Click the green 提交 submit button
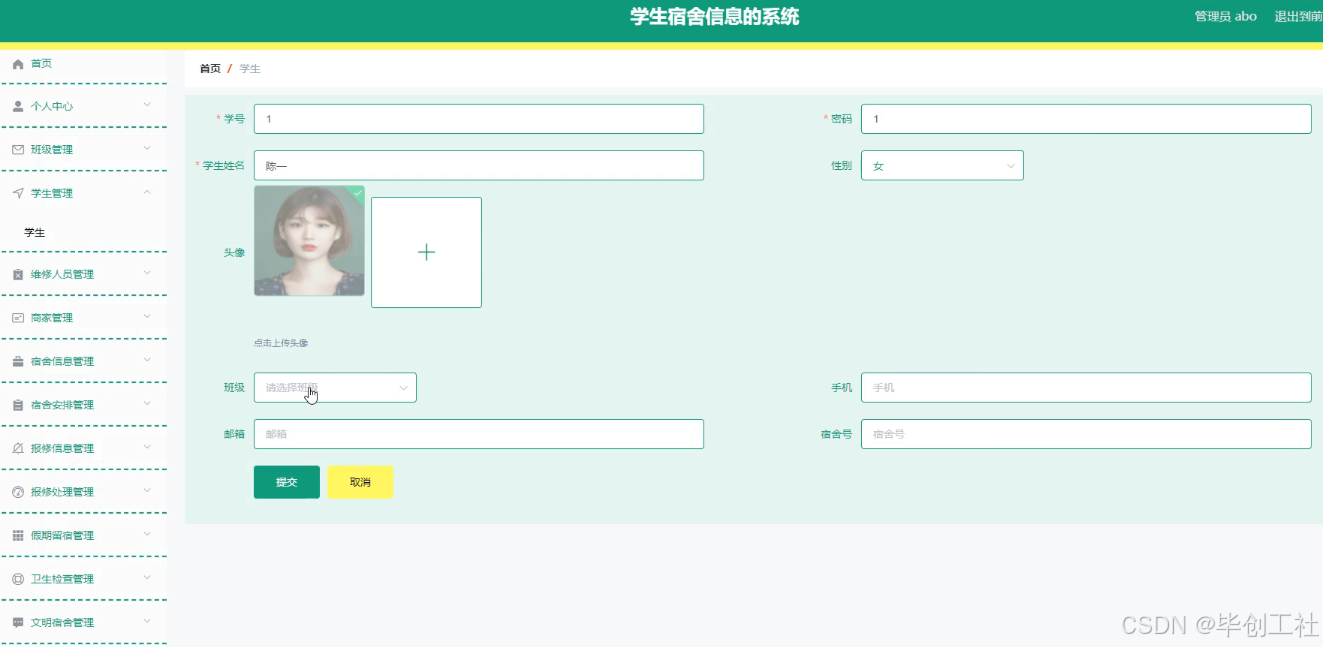This screenshot has width=1323, height=647. 286,481
